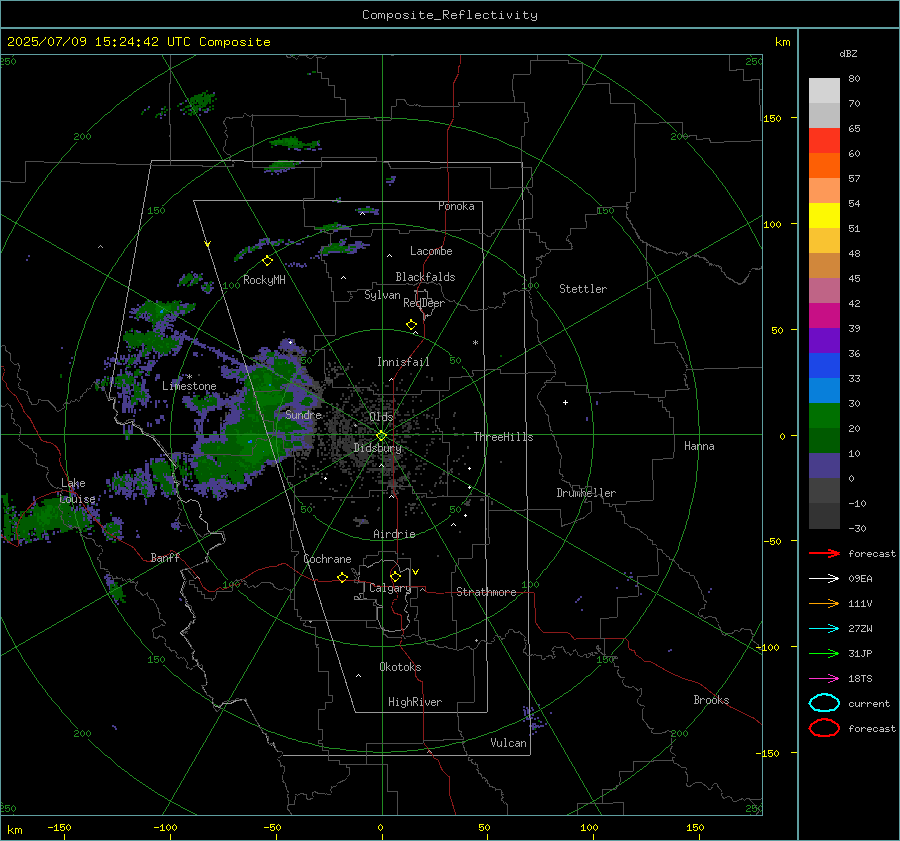Select the yellow diamond marker beside RockyMH
Viewport: 900px width, 841px height.
tap(267, 261)
